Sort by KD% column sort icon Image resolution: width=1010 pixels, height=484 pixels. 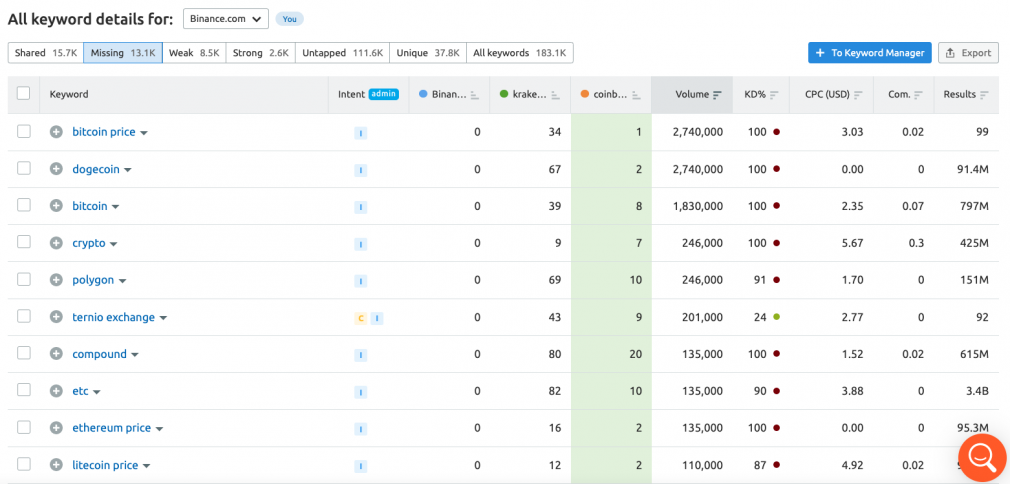coord(774,95)
